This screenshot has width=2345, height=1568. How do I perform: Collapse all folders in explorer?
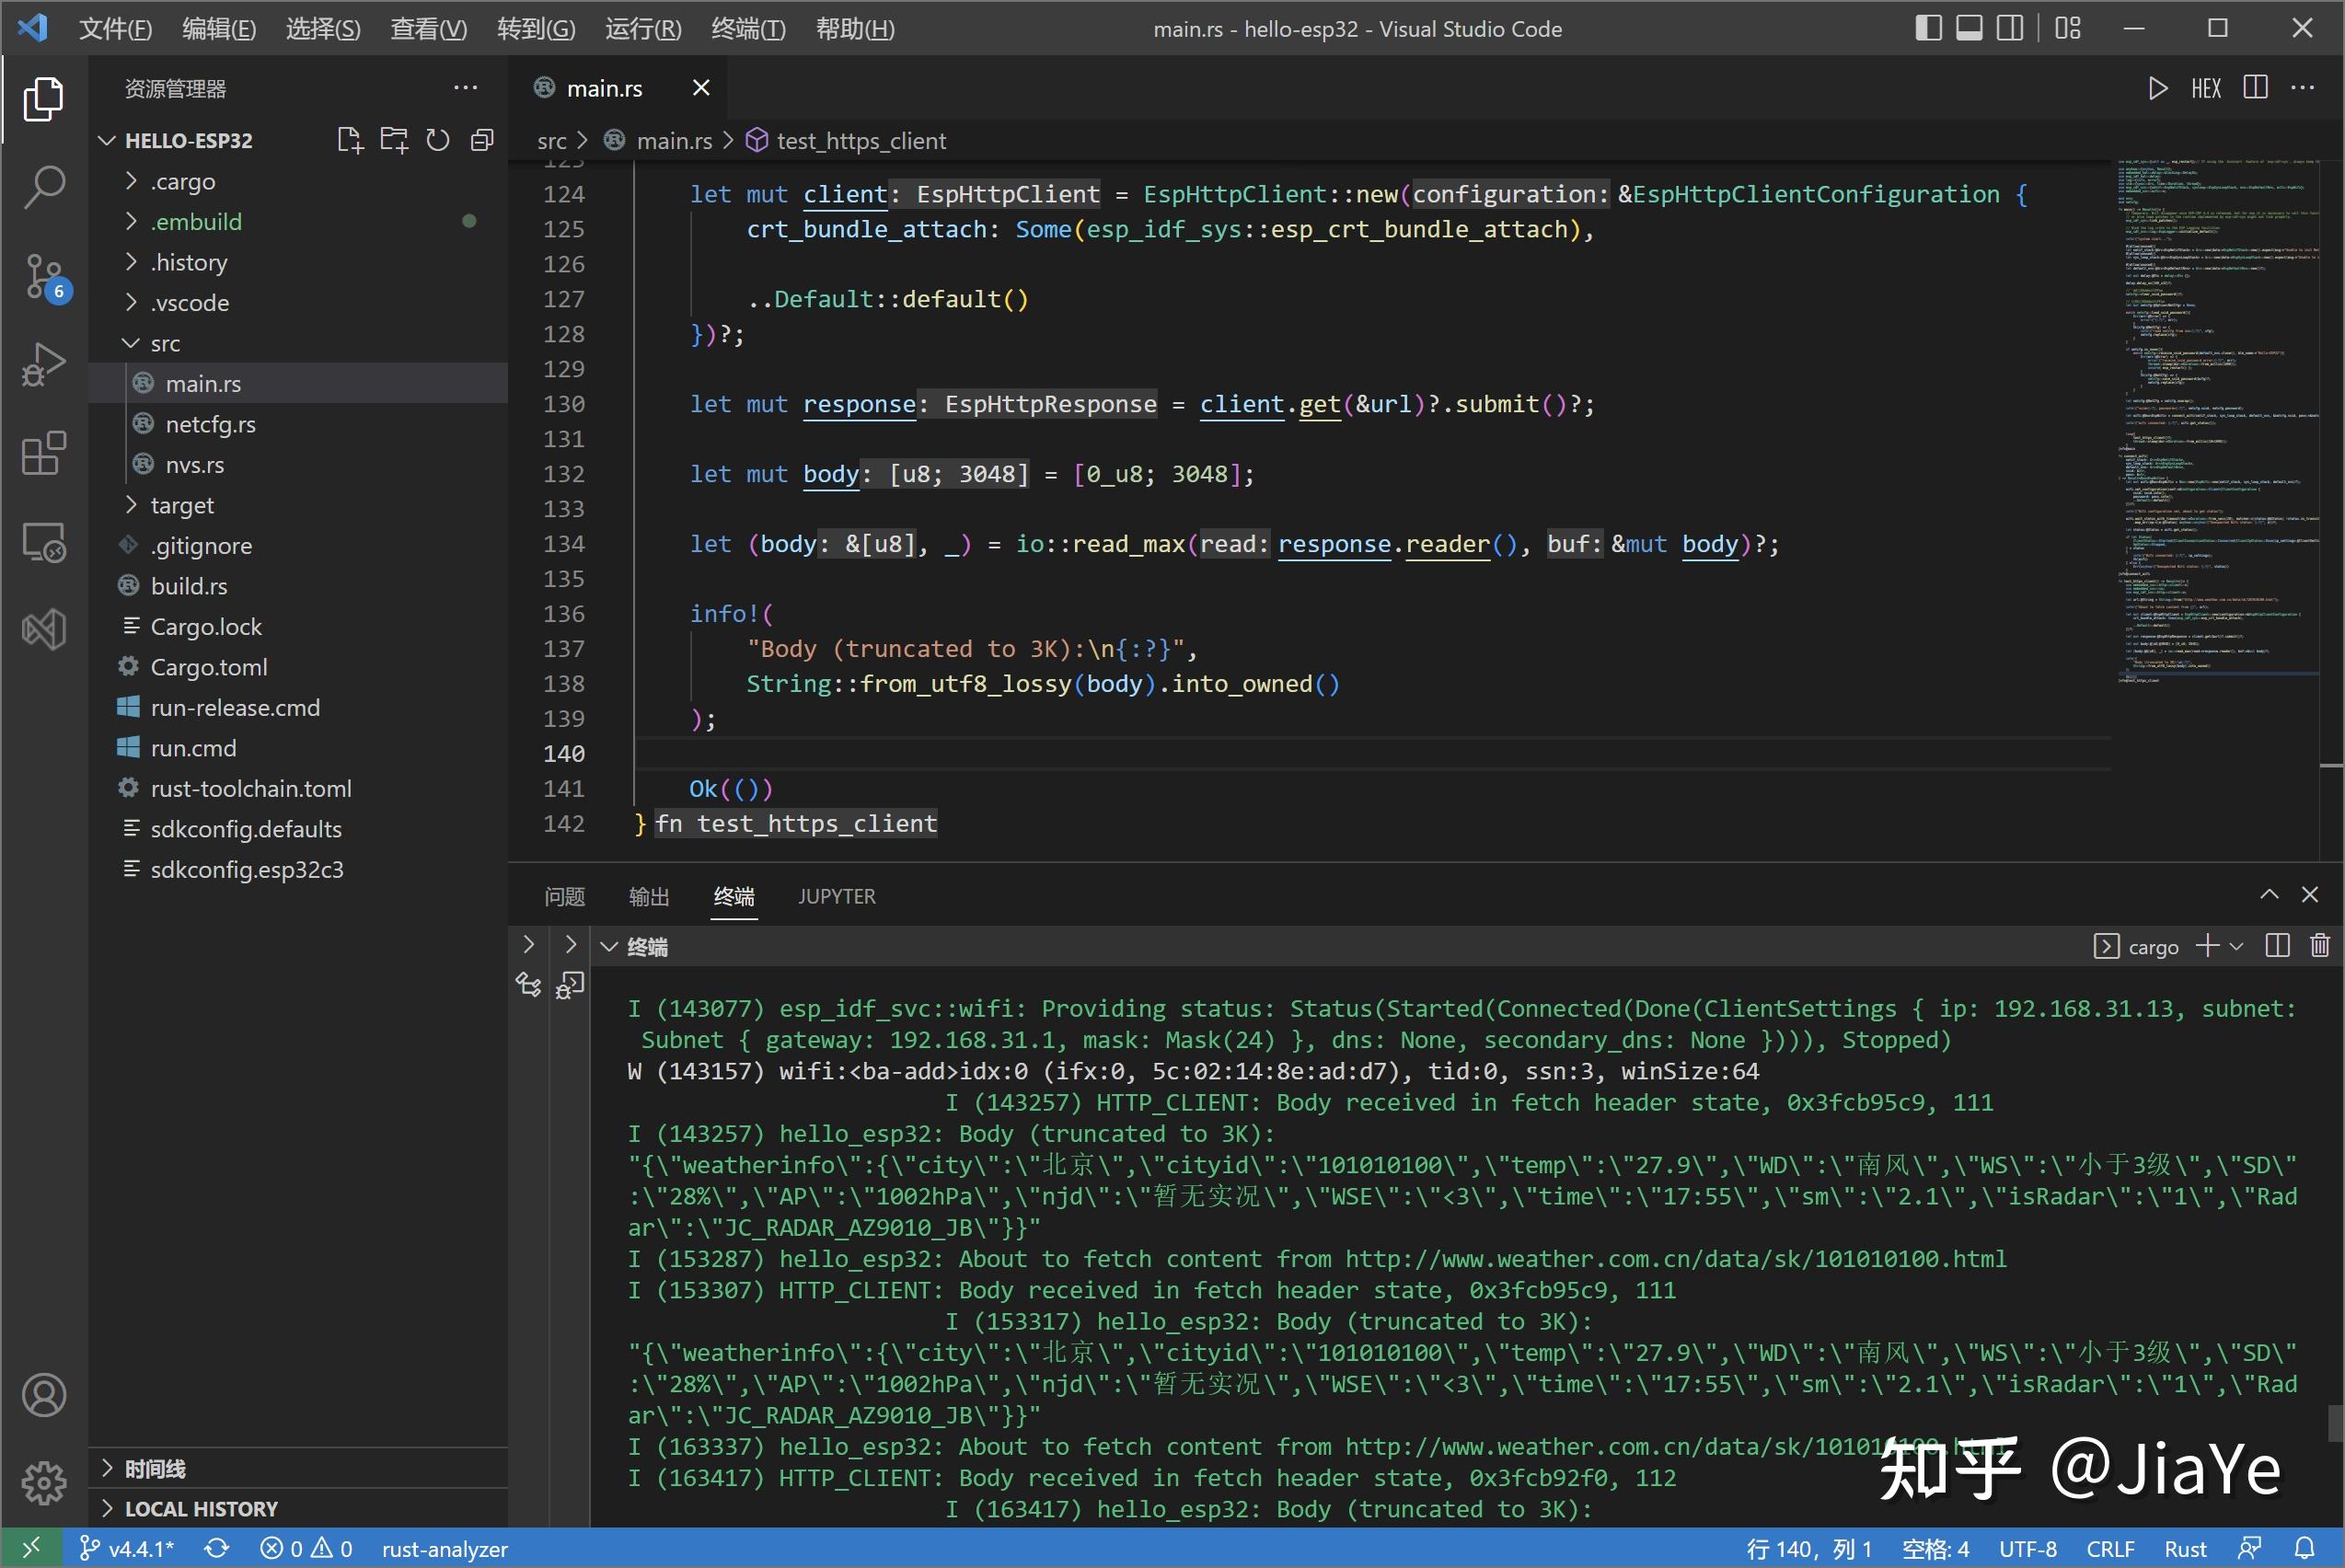point(482,140)
